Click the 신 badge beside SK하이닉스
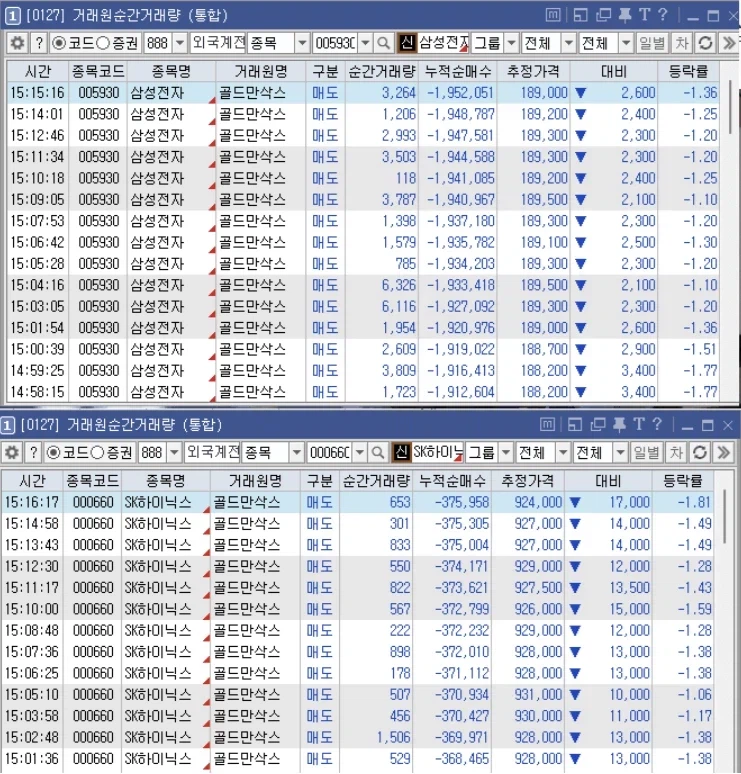The image size is (741, 774). pyautogui.click(x=401, y=452)
